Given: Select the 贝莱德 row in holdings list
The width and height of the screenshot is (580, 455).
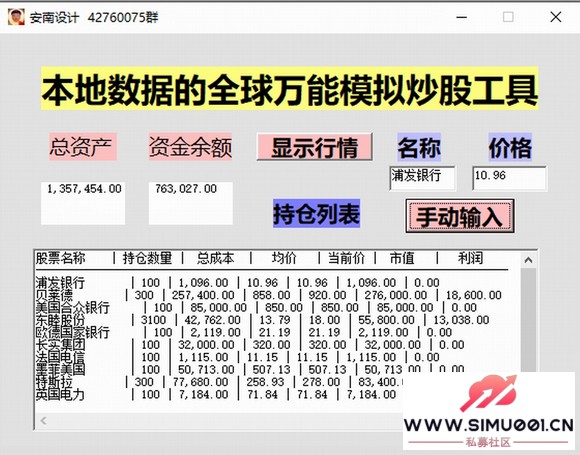Looking at the screenshot, I should click(268, 295).
